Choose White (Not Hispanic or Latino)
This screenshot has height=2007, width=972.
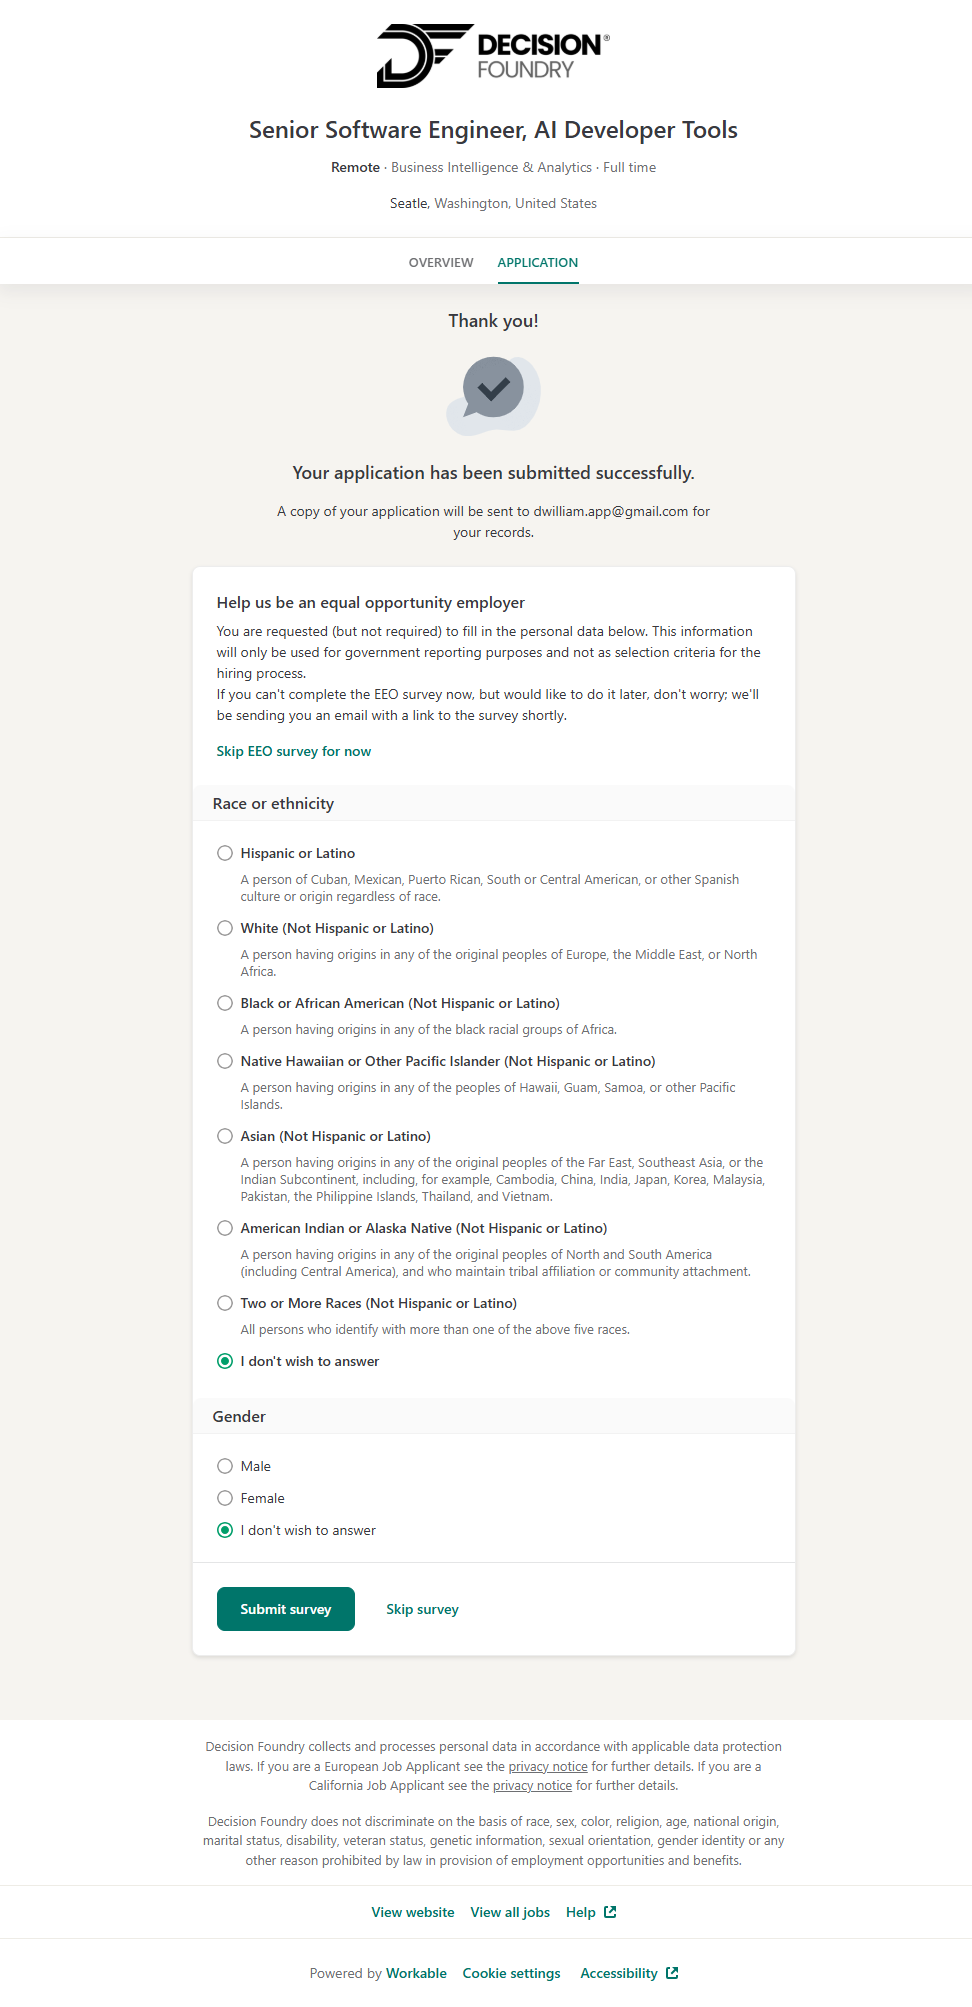point(225,928)
